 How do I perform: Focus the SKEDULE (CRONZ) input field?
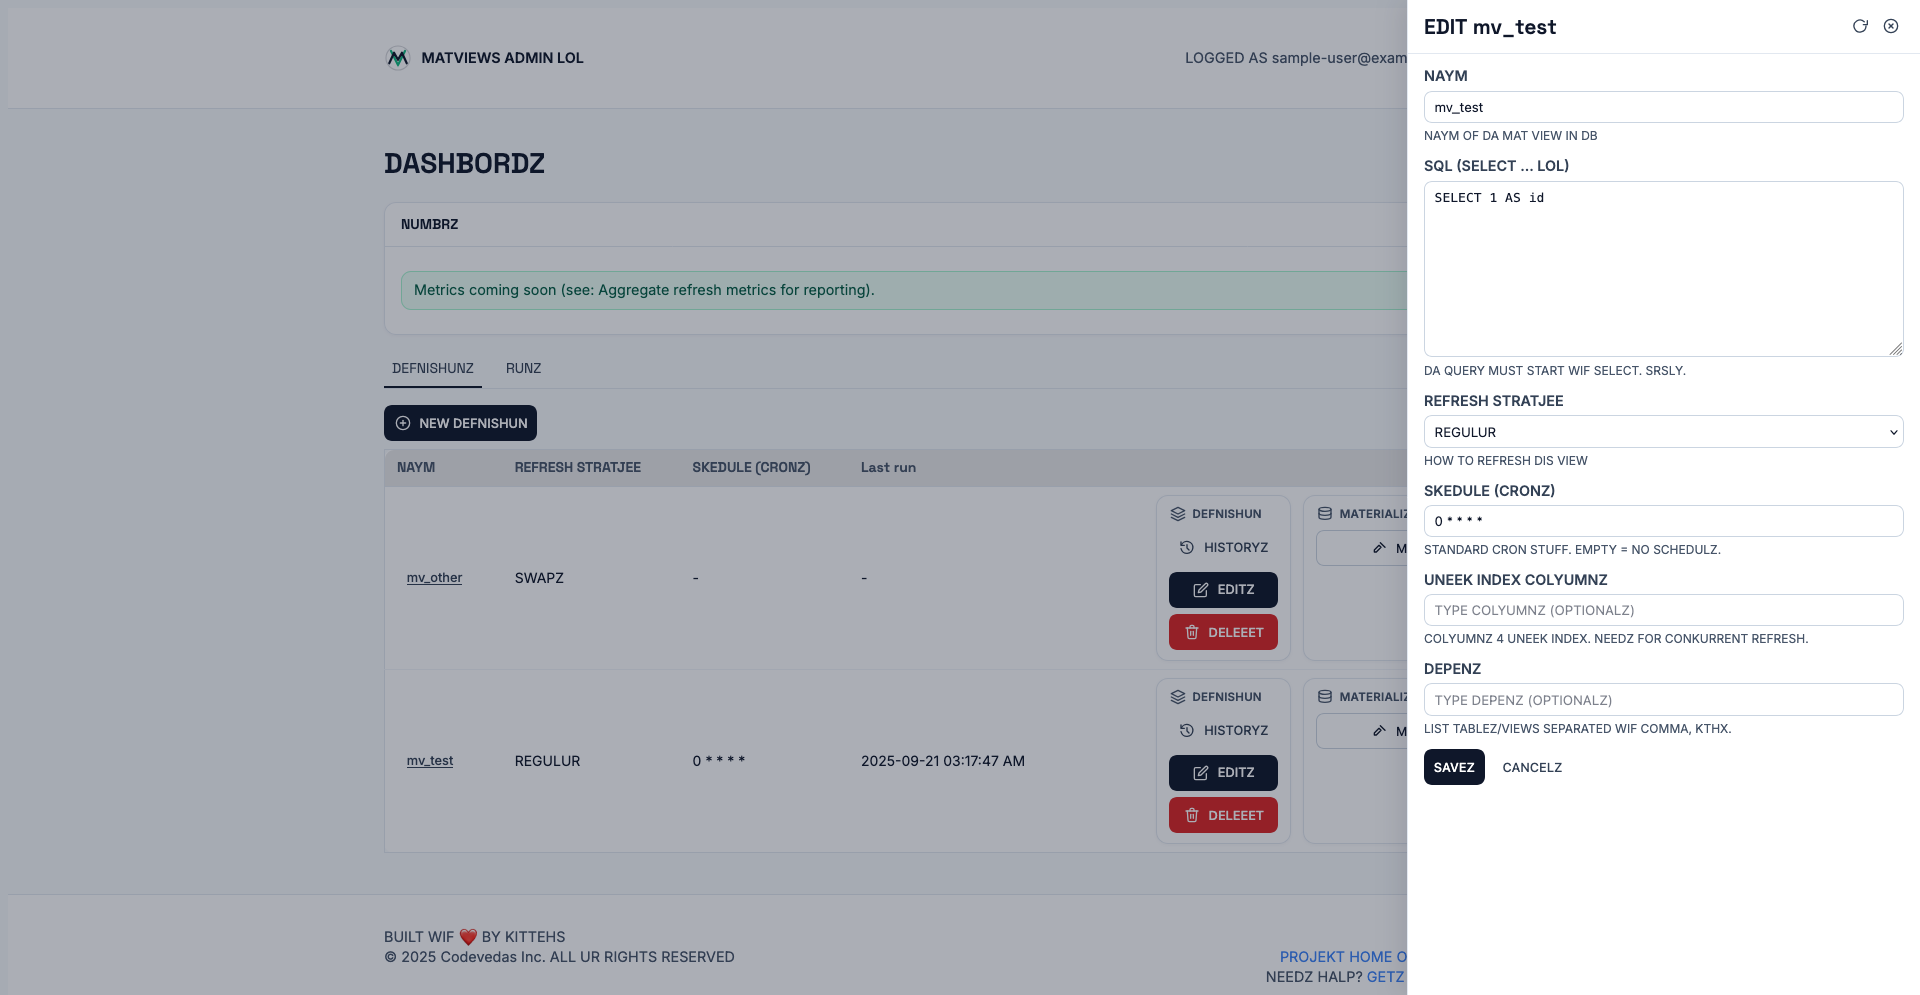point(1662,521)
